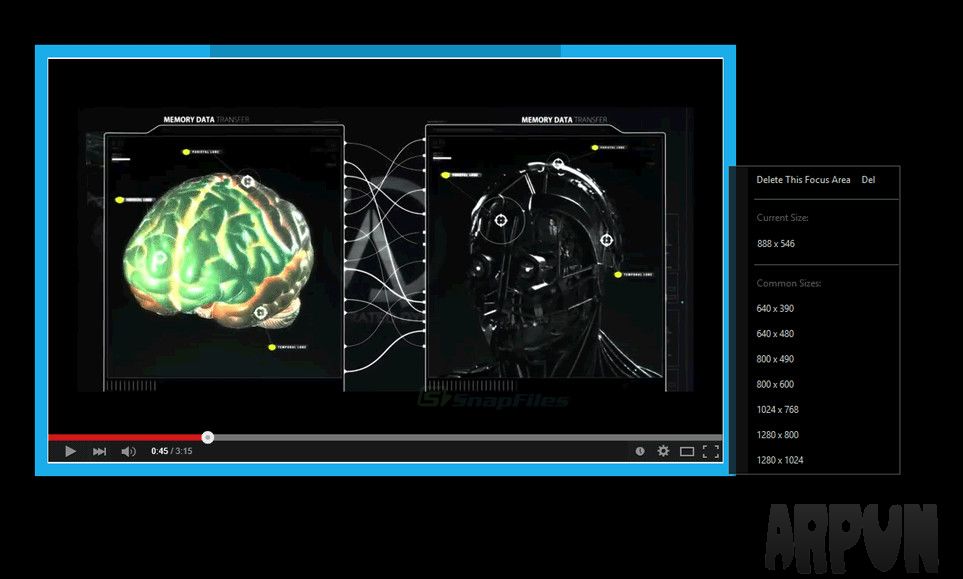
Task: Skip to the next video
Action: click(x=99, y=451)
